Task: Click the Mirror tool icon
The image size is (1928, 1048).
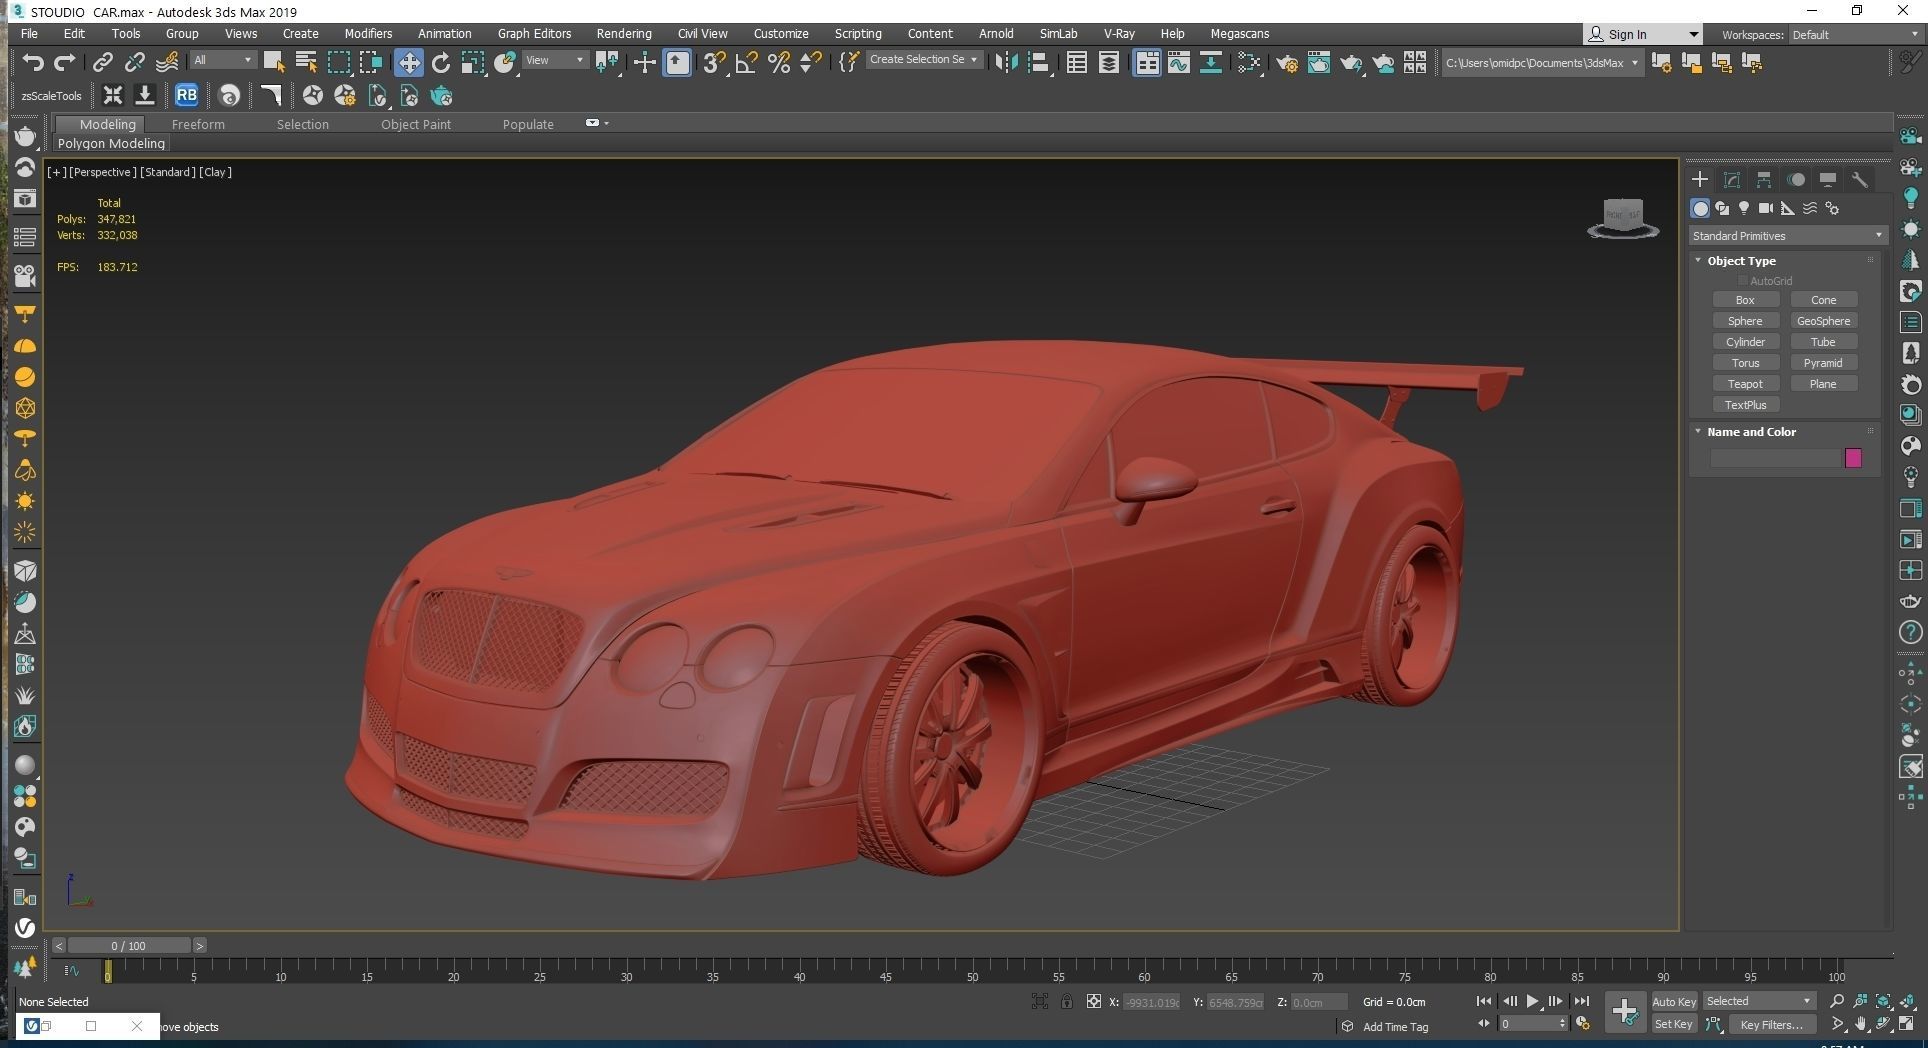Action: 1006,63
